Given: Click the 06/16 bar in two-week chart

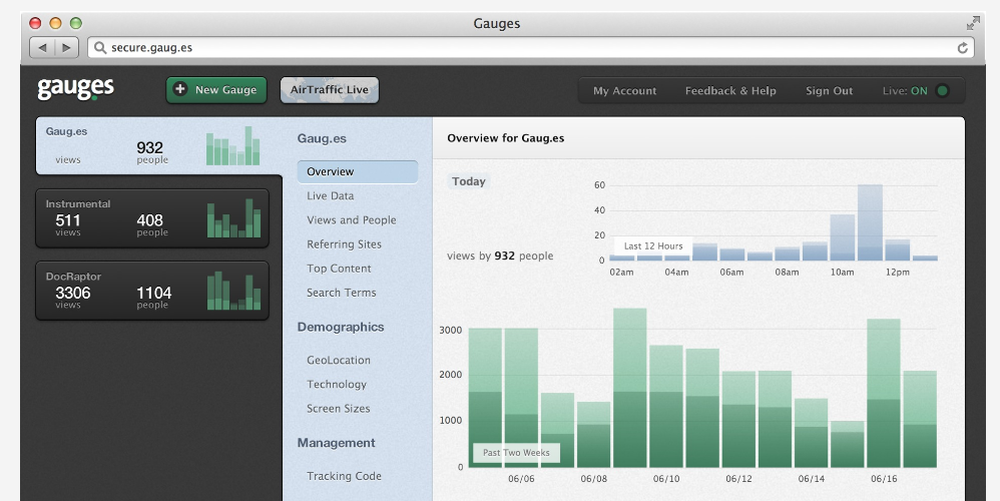Looking at the screenshot, I should 883,393.
